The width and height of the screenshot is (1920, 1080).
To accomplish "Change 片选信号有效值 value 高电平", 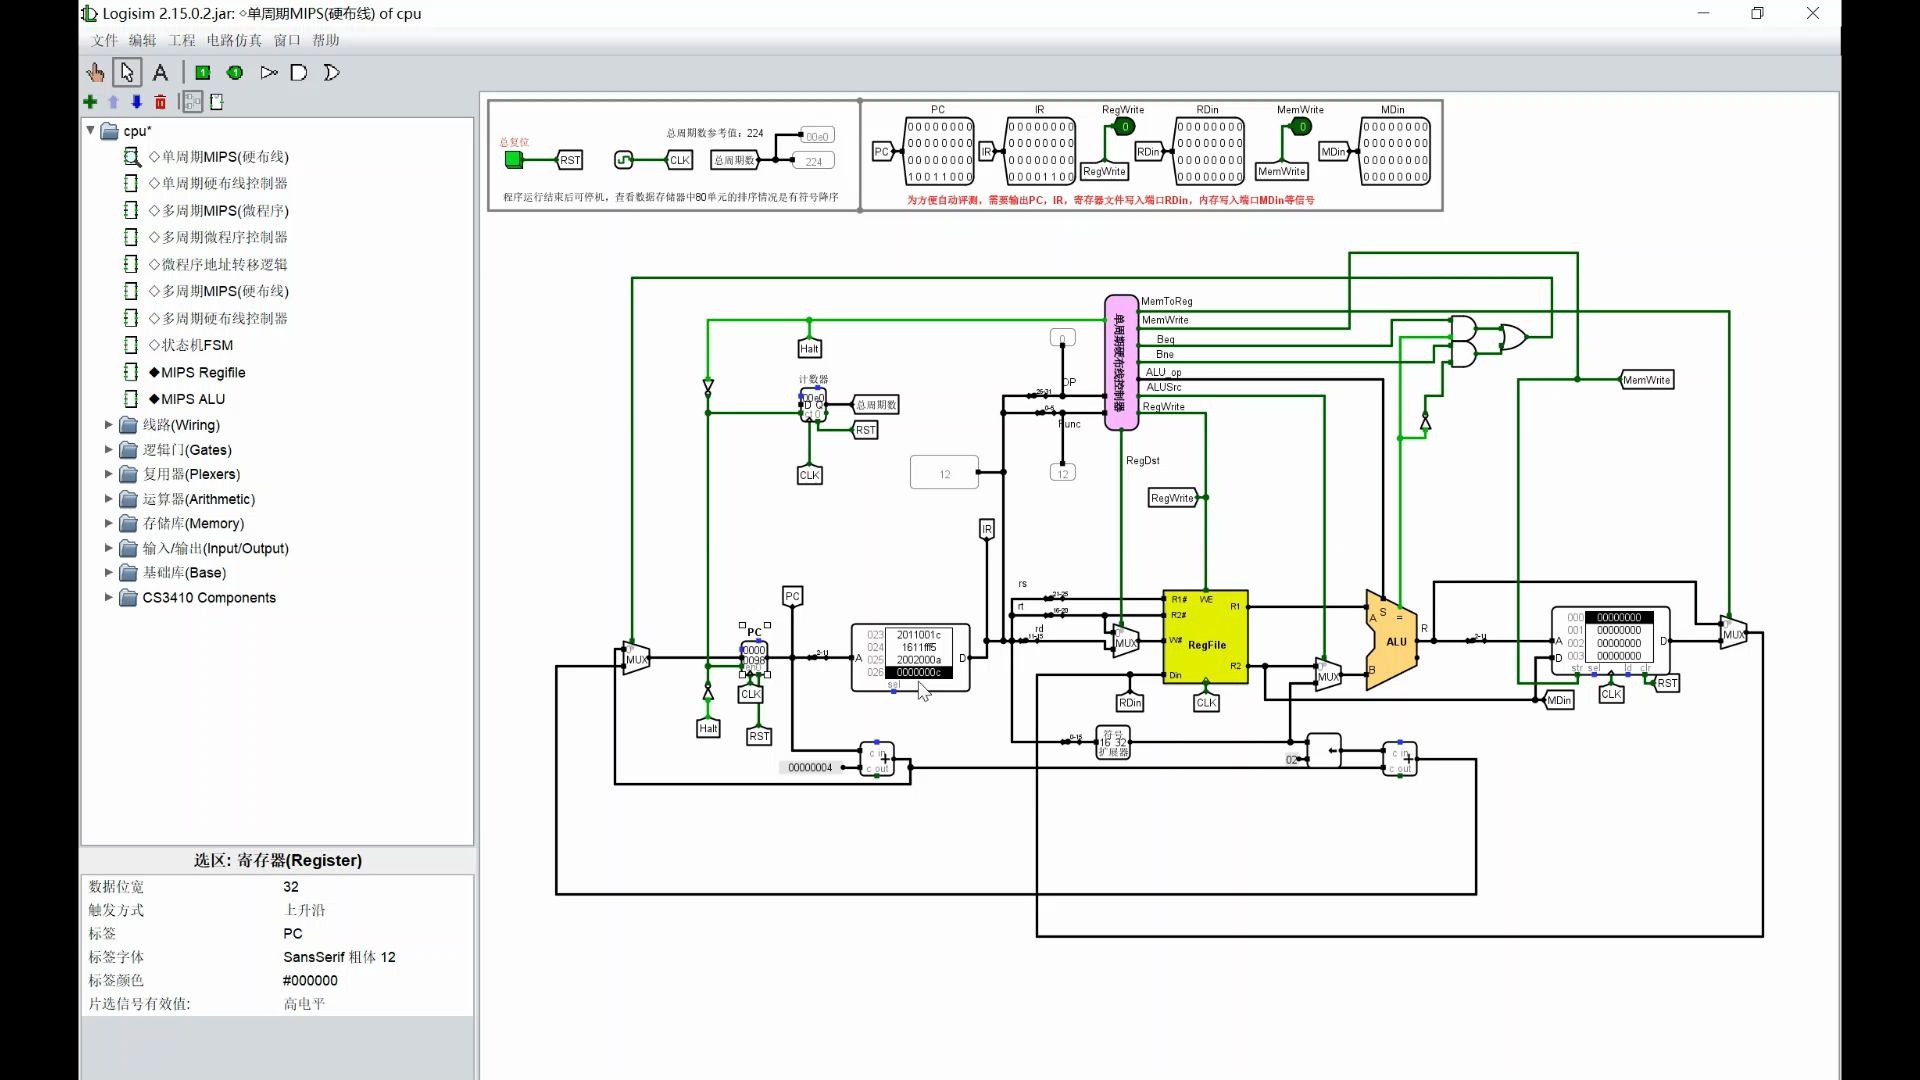I will (x=375, y=1004).
